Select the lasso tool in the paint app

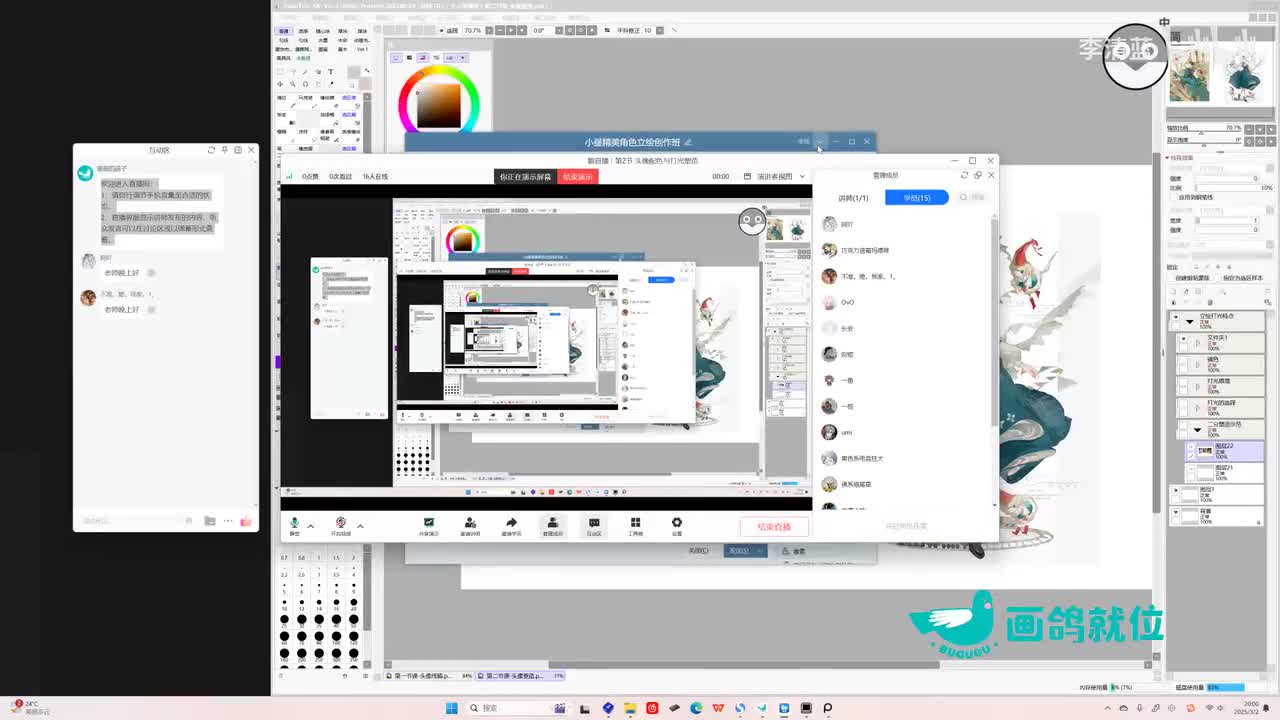pos(294,72)
